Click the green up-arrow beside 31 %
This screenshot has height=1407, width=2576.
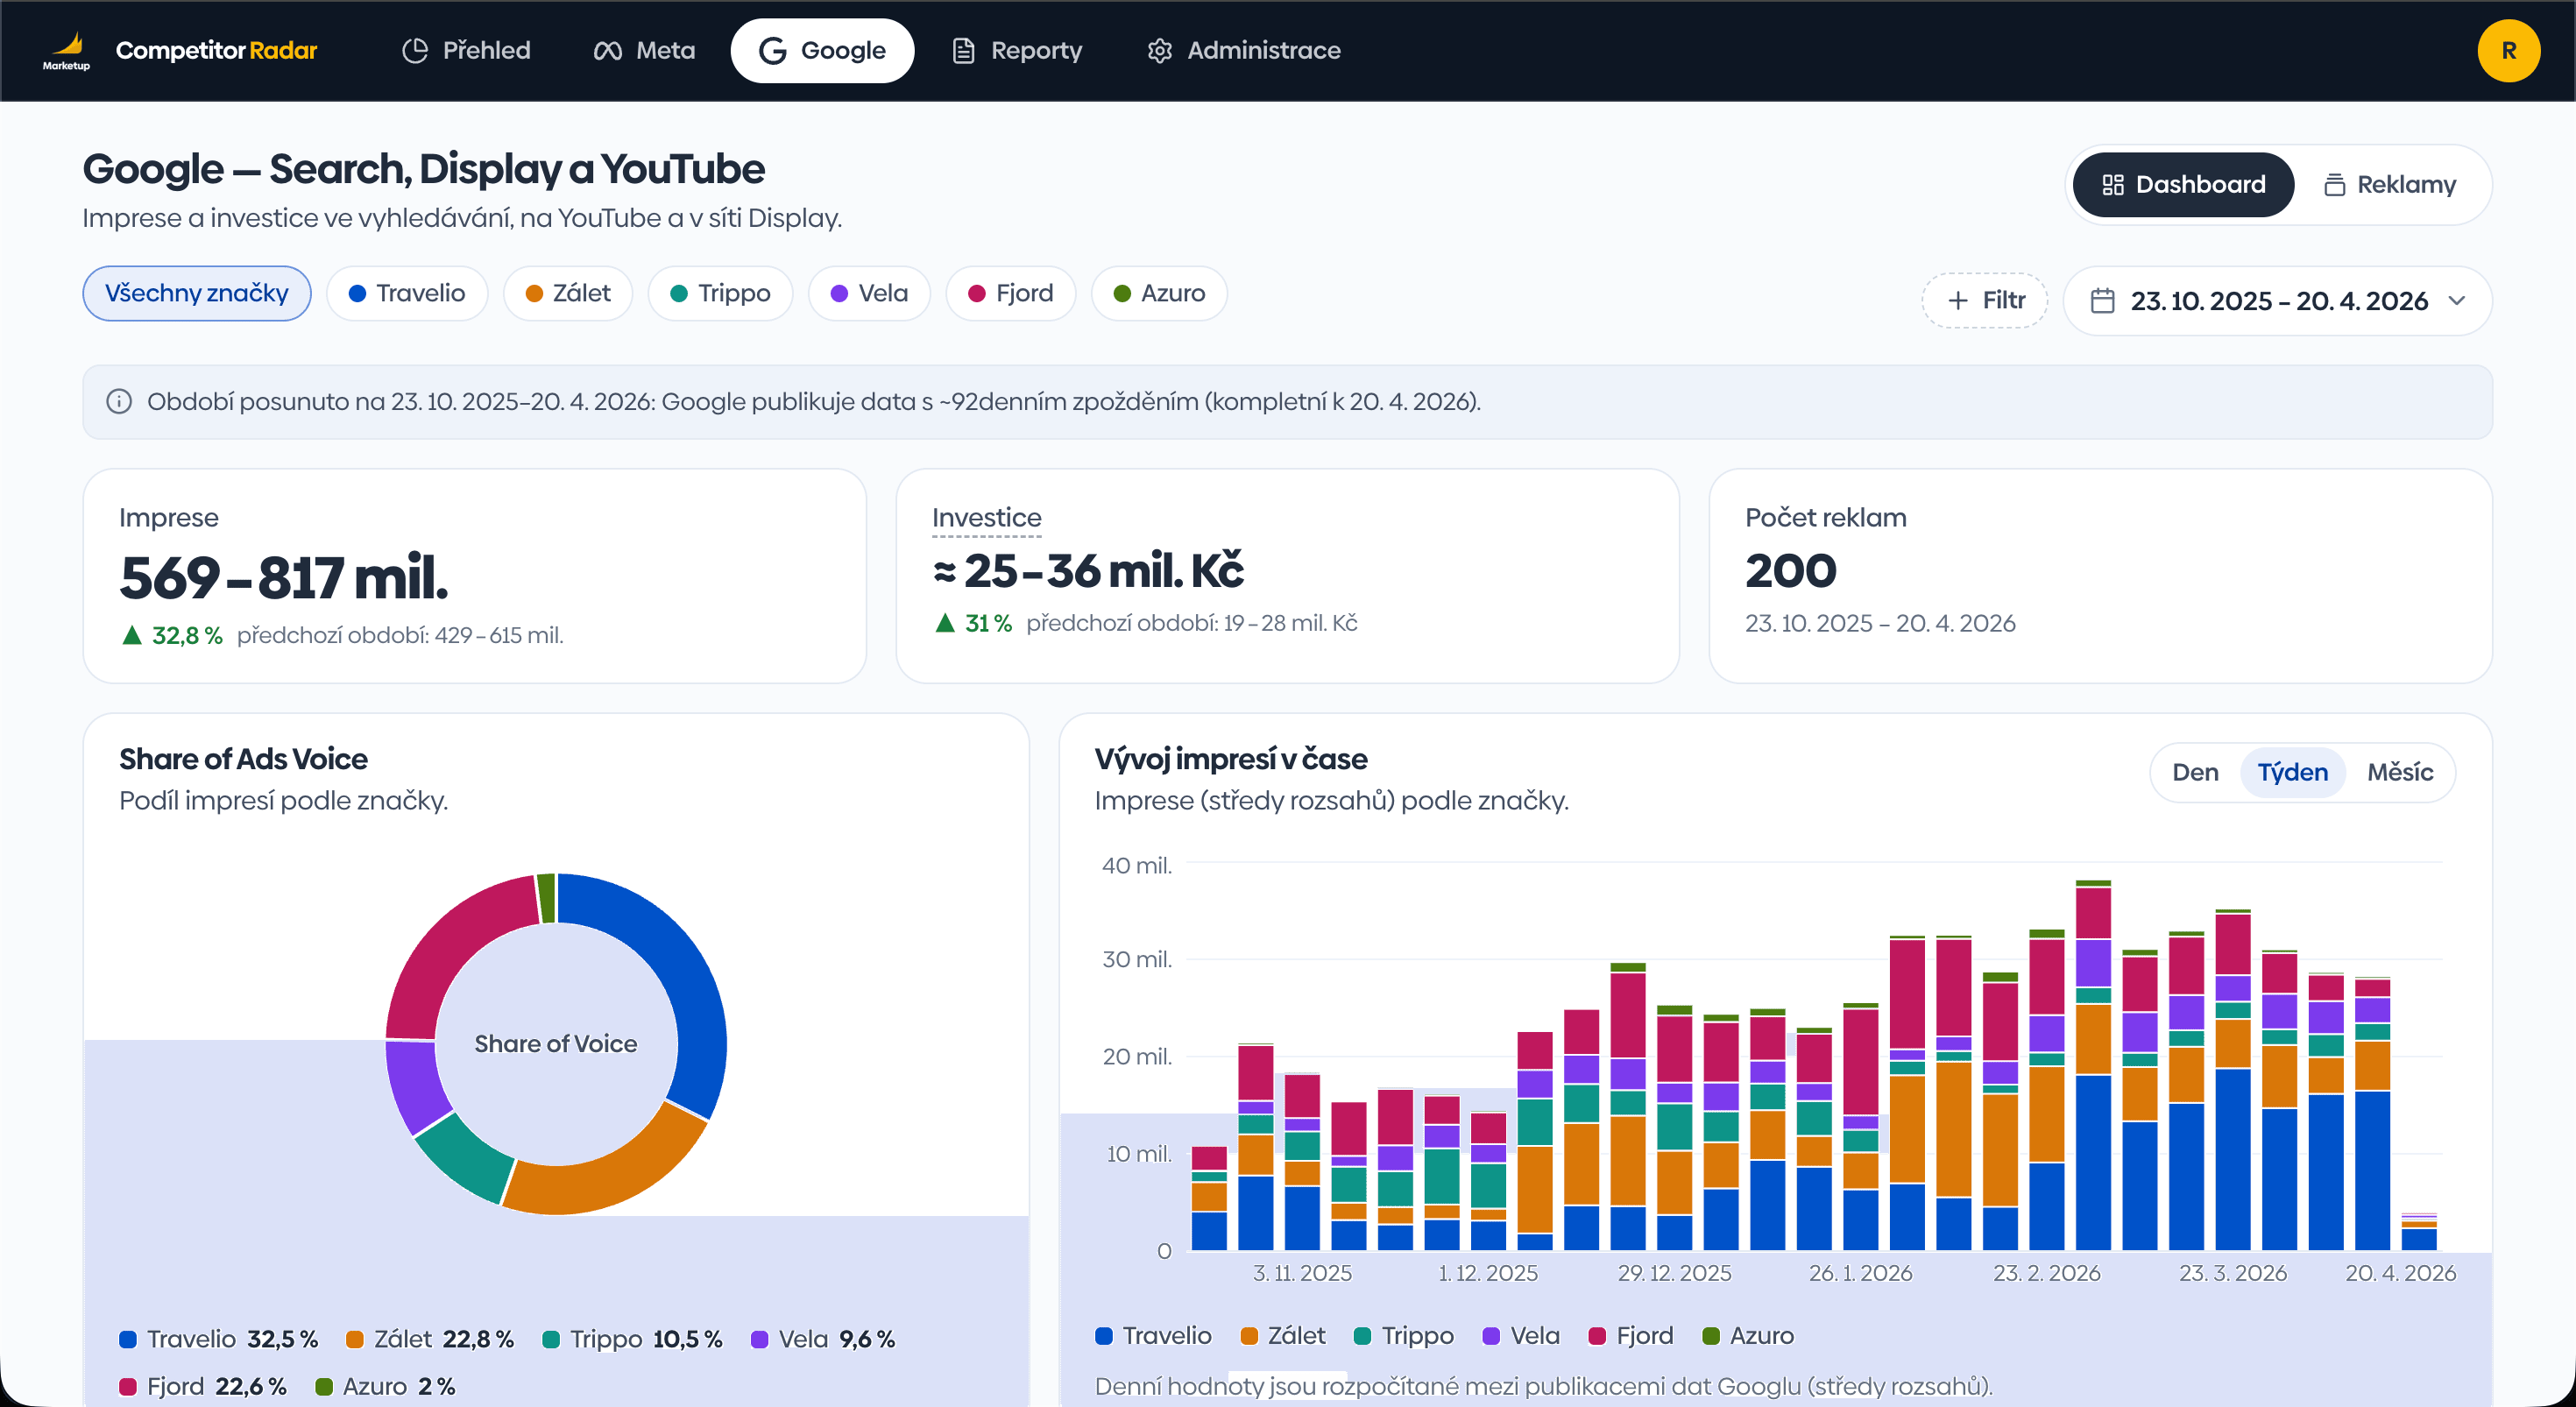(x=944, y=623)
